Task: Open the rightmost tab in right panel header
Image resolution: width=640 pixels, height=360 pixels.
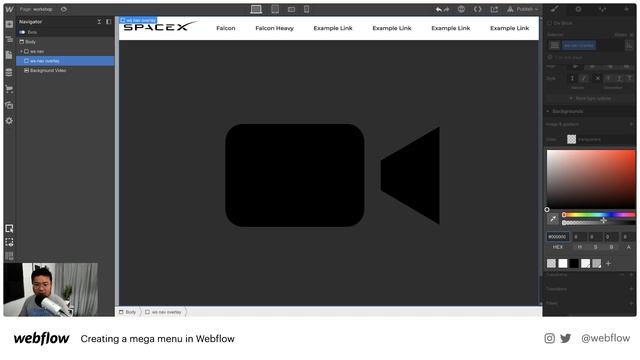Action: 626,9
